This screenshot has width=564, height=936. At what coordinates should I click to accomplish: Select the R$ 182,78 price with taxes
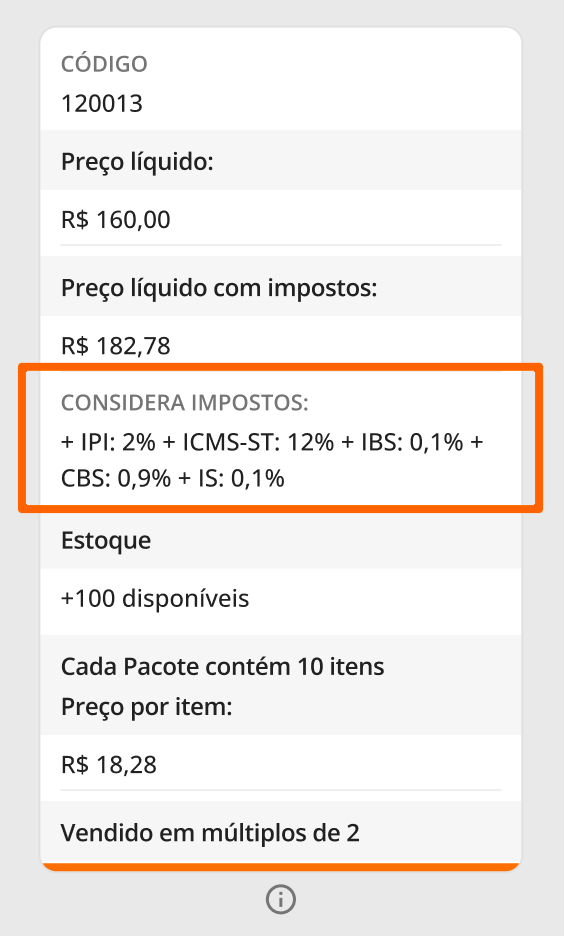click(x=116, y=346)
